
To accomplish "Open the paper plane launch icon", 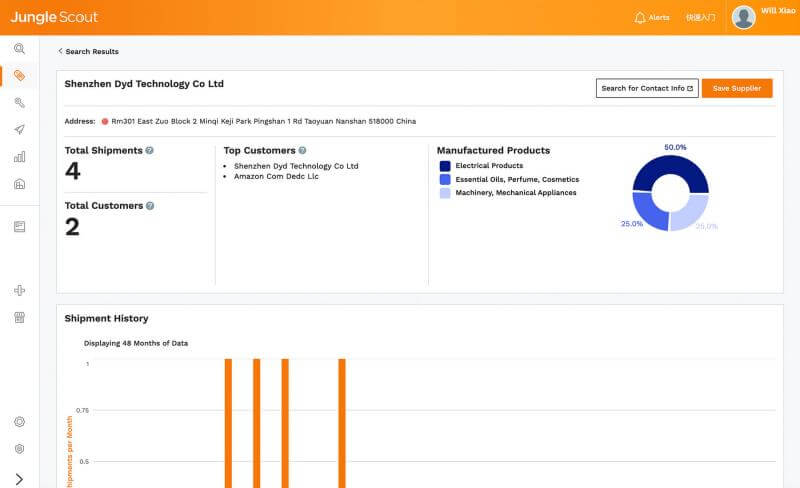I will [19, 130].
